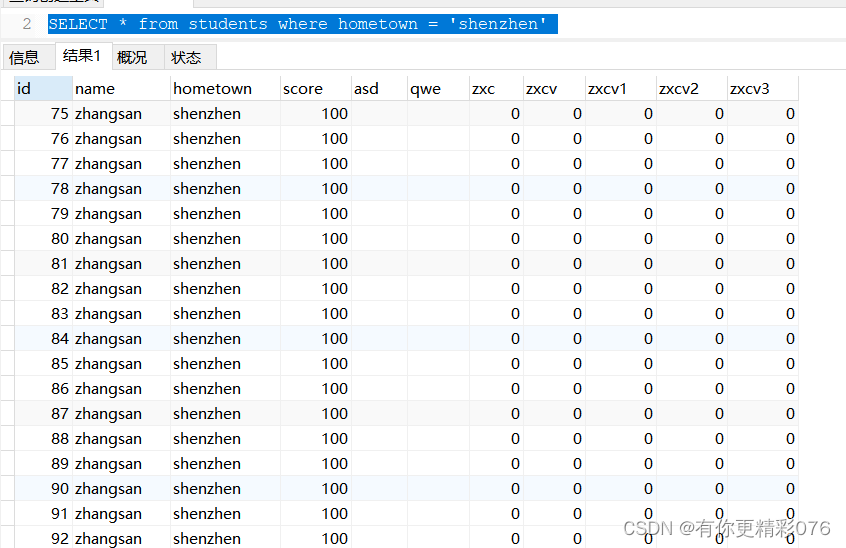Click zhangsan name in row 82
The height and width of the screenshot is (548, 846).
pos(121,289)
